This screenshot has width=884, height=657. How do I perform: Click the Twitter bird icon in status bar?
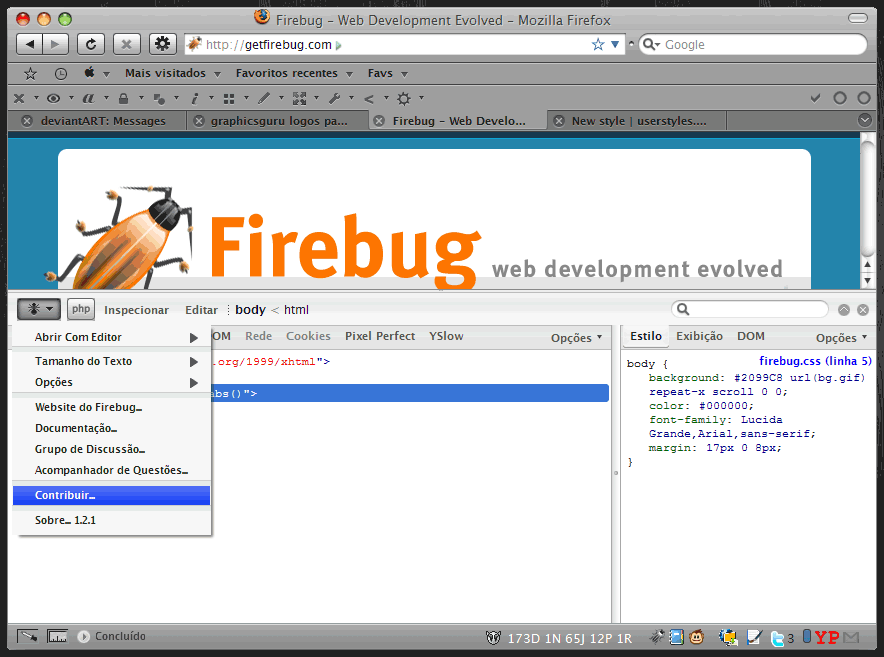tap(777, 638)
